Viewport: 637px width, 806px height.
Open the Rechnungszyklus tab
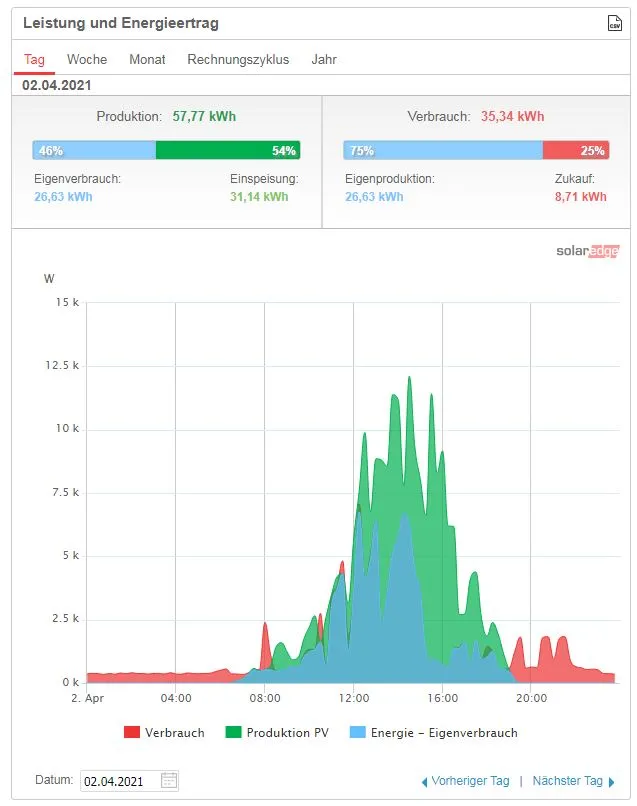tap(238, 60)
